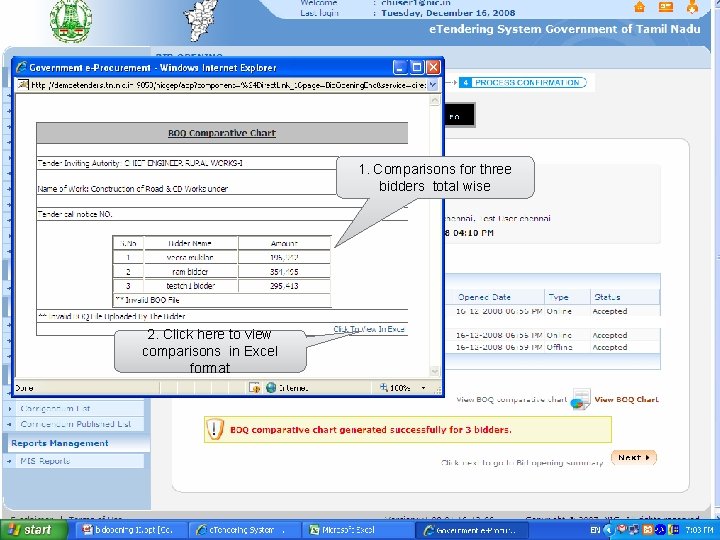Click the amount cell 351,195
The image size is (720, 540).
coord(284,271)
